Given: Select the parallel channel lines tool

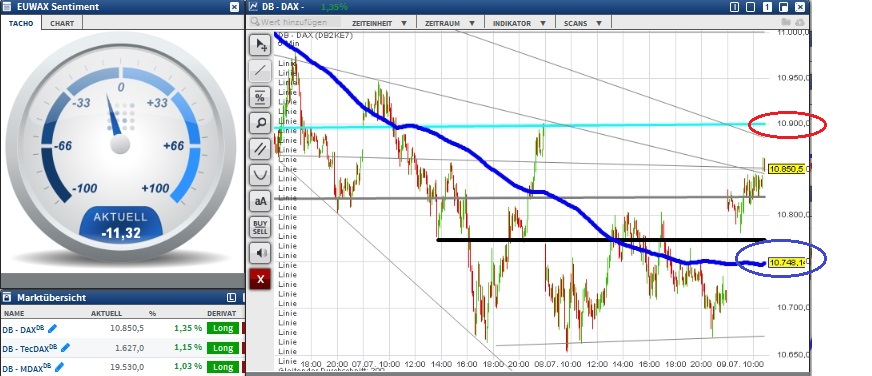Looking at the screenshot, I should pyautogui.click(x=260, y=149).
